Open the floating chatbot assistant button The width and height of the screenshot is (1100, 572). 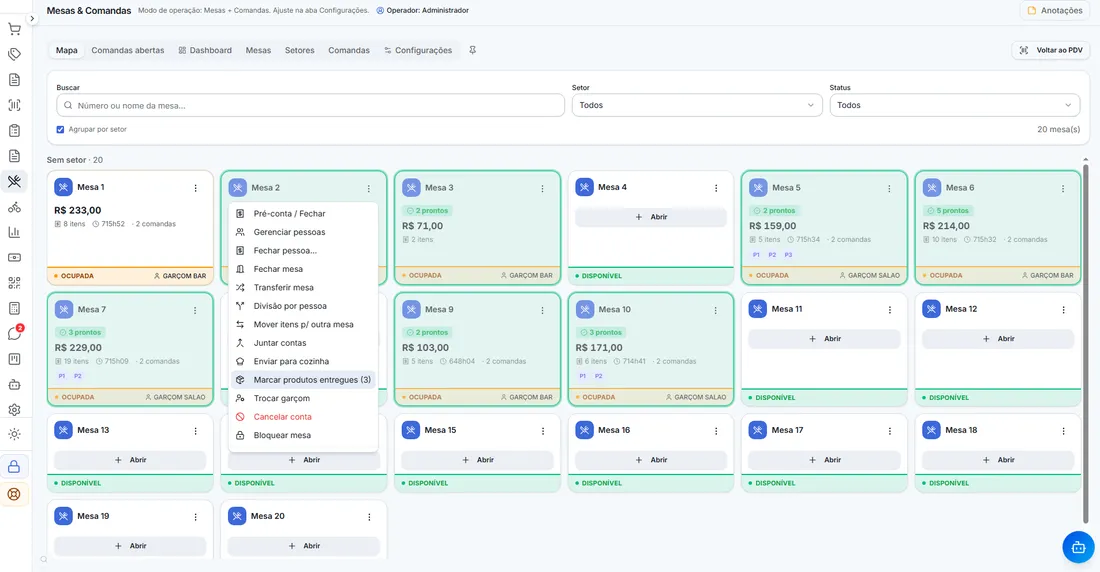point(1078,547)
